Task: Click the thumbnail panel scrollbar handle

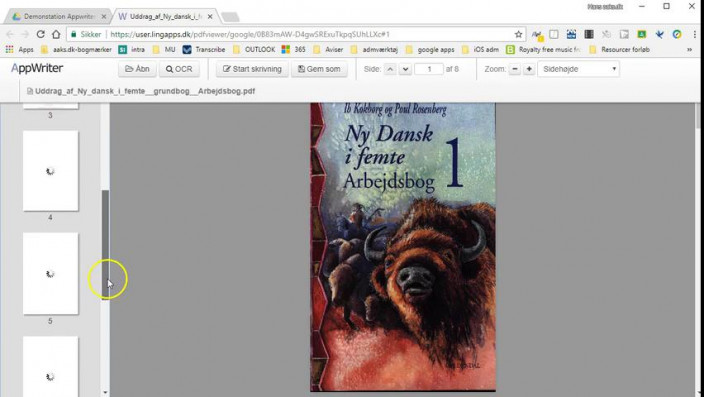Action: [106, 245]
